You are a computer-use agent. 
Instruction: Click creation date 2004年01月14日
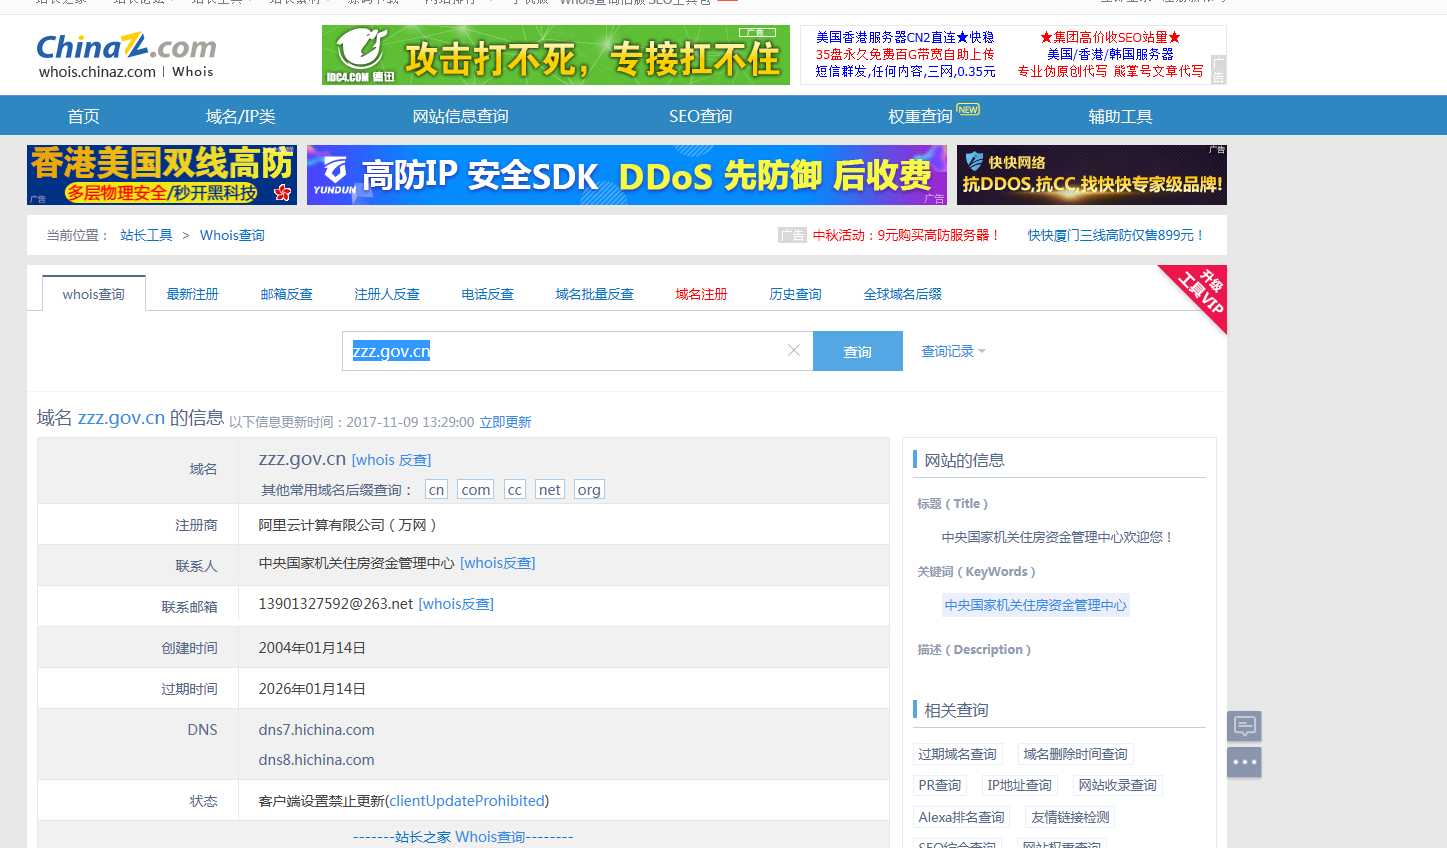(312, 648)
